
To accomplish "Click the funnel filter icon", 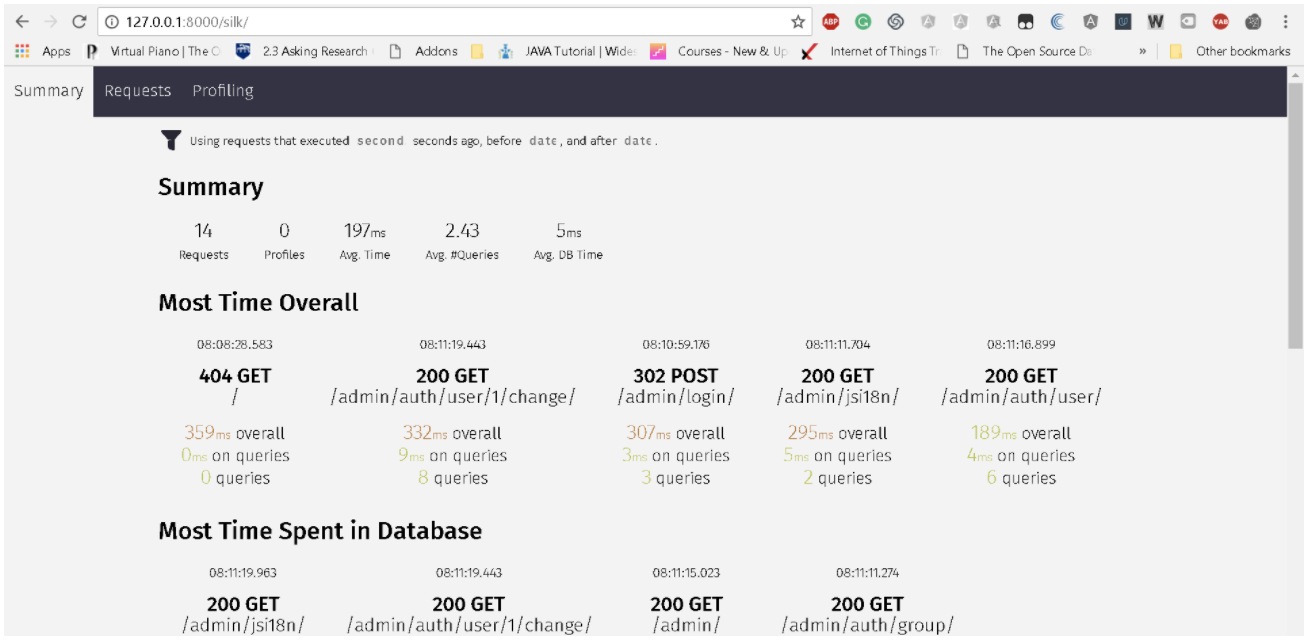I will pos(171,140).
